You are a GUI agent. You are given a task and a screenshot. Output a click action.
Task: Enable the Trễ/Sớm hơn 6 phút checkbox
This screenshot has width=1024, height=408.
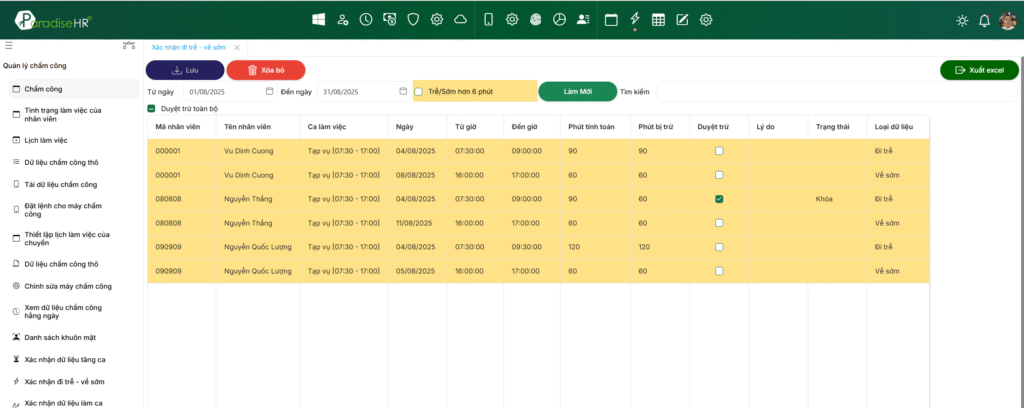(419, 92)
